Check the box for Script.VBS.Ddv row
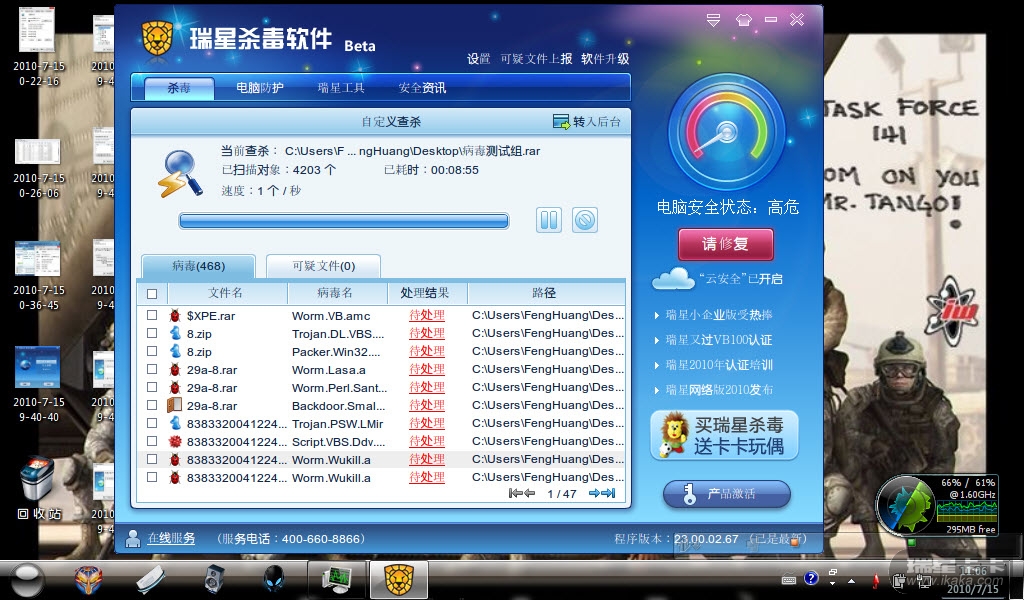The image size is (1024, 600). pyautogui.click(x=152, y=441)
